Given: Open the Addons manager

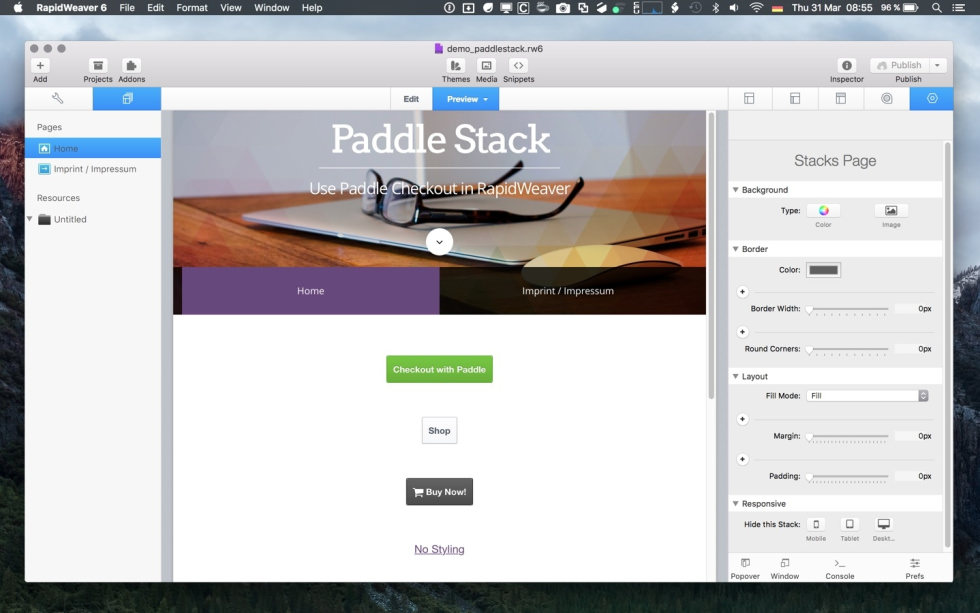Looking at the screenshot, I should 131,66.
